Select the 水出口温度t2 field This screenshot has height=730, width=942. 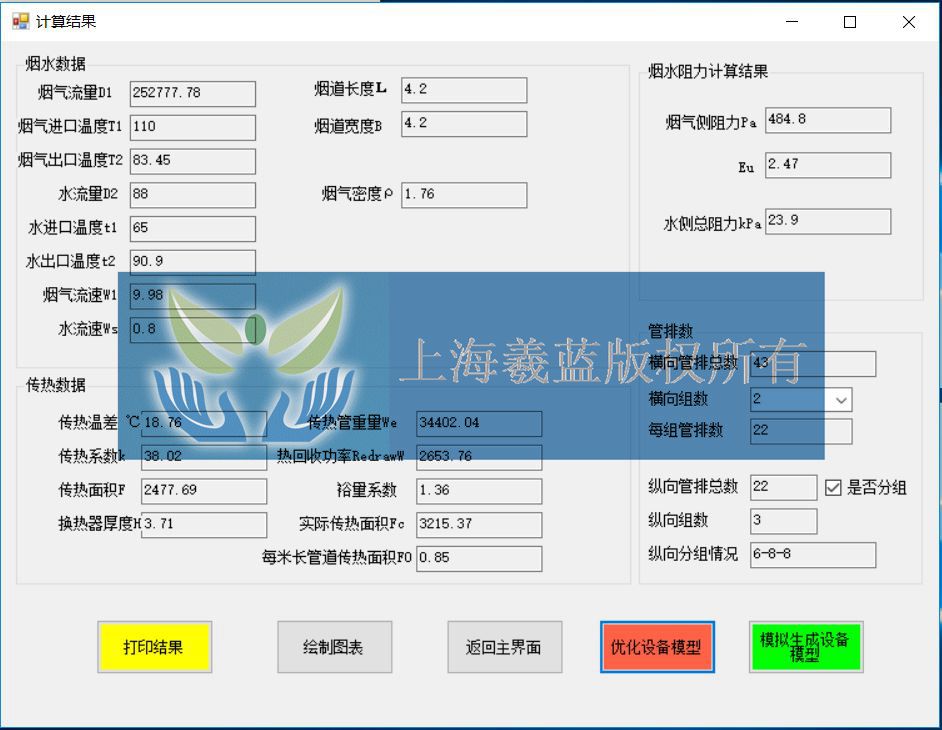193,261
